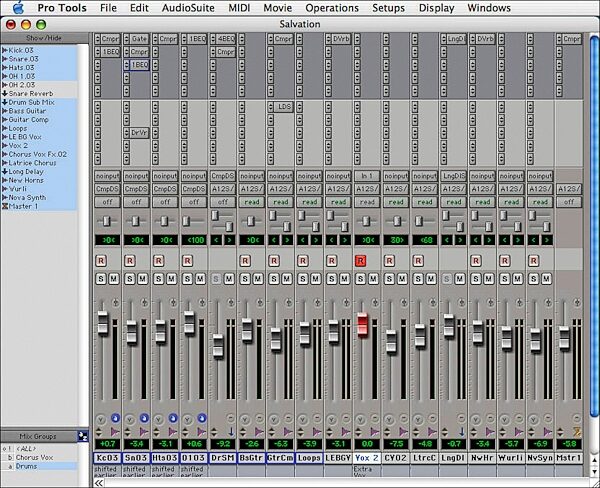Click the red Vox 2 volume fader

(362, 325)
